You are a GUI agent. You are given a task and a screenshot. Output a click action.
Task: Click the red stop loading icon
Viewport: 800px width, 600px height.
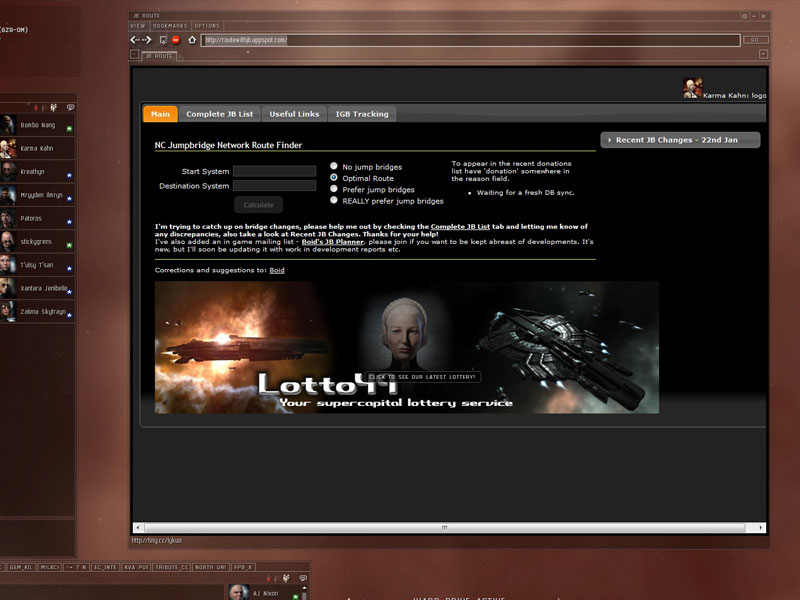click(x=176, y=40)
